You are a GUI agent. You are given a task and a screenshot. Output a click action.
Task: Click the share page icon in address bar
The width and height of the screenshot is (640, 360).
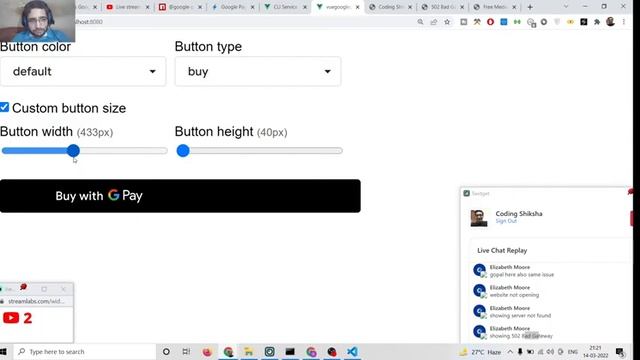434,22
